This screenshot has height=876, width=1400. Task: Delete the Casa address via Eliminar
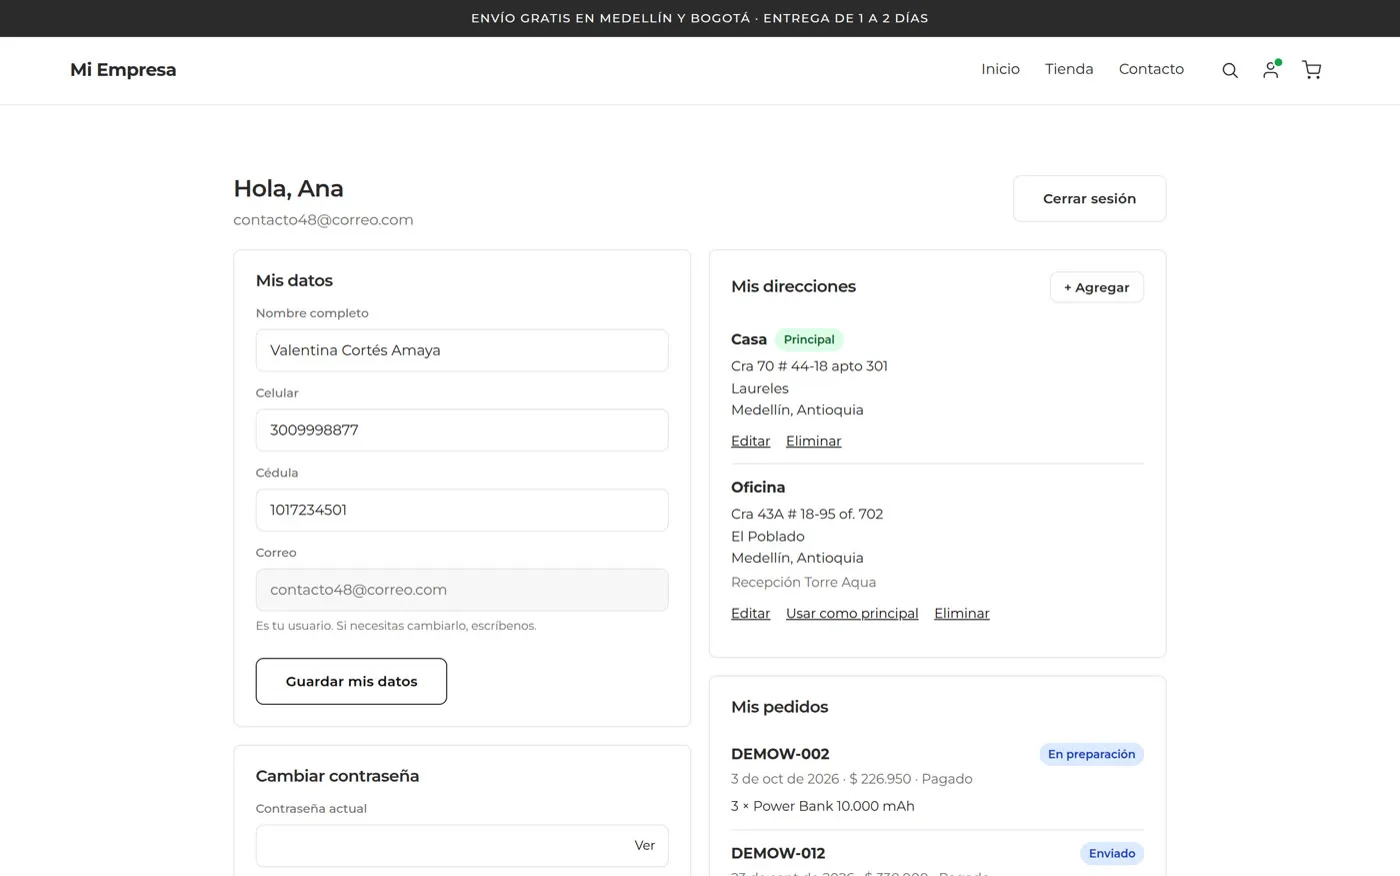pos(813,441)
